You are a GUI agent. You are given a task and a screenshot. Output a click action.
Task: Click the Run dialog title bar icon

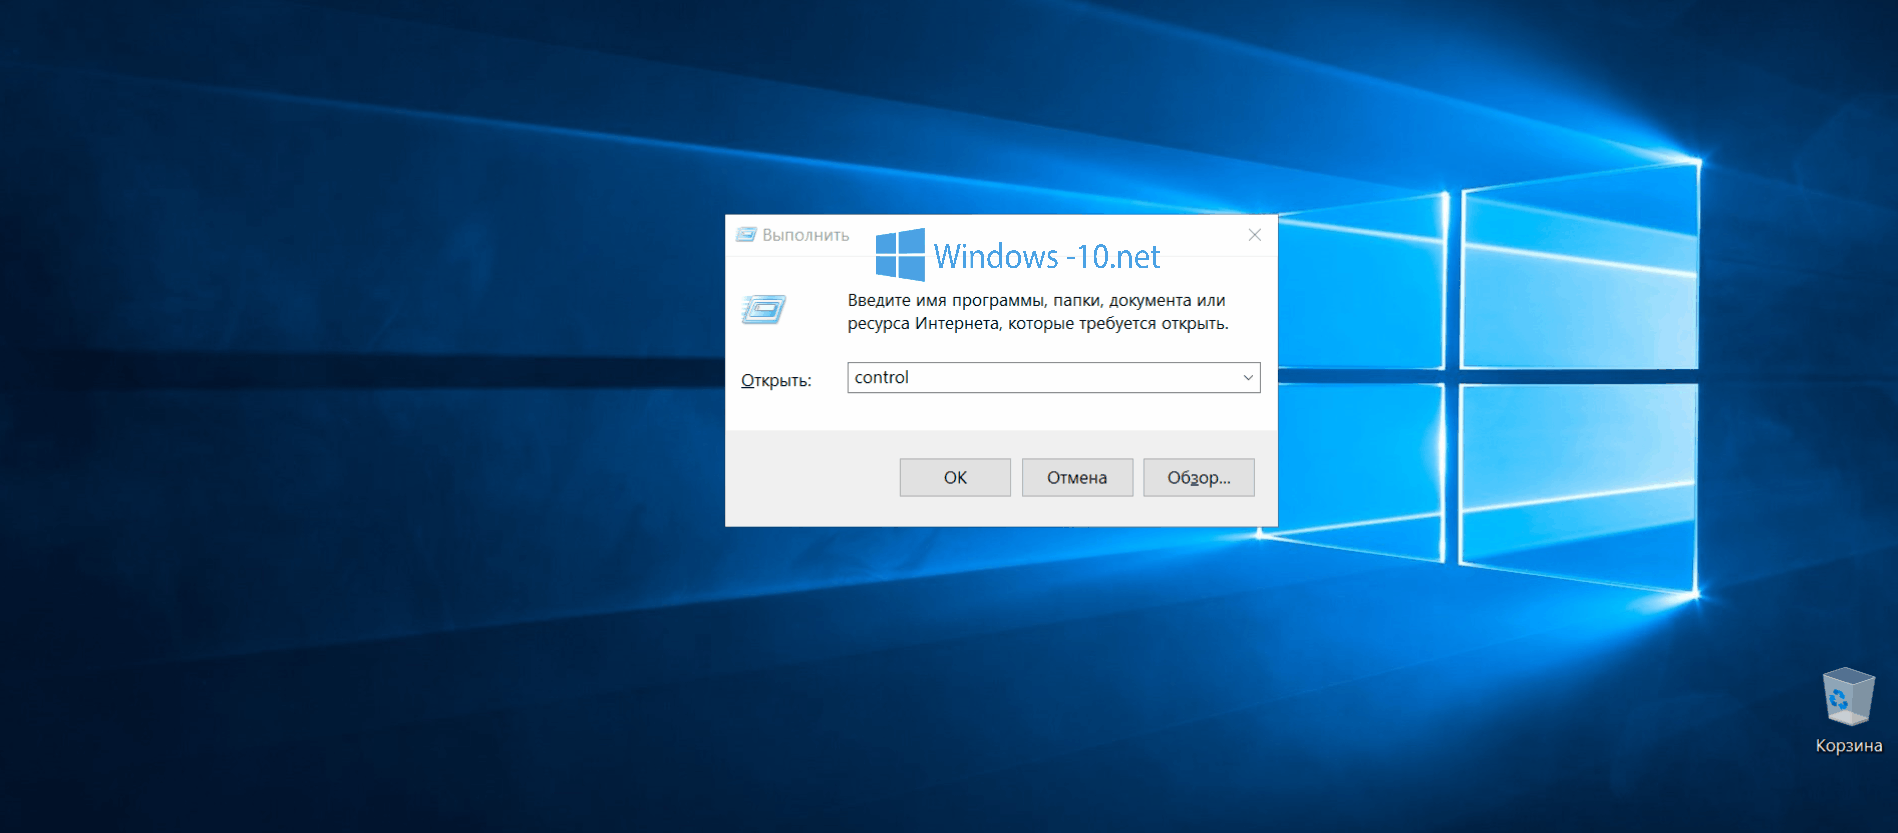pyautogui.click(x=746, y=235)
